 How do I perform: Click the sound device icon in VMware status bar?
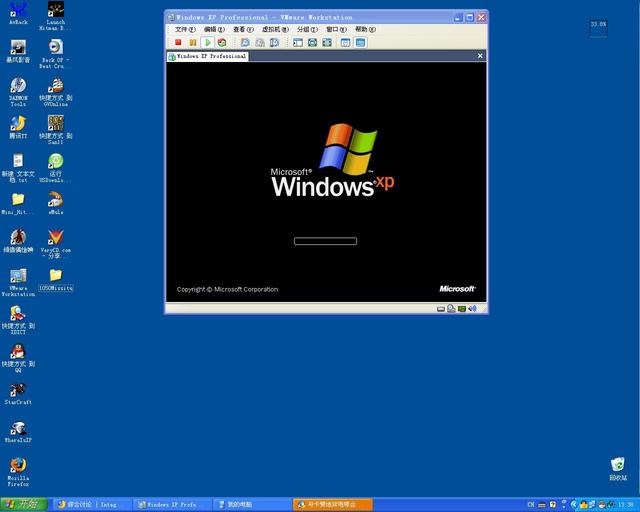[472, 309]
